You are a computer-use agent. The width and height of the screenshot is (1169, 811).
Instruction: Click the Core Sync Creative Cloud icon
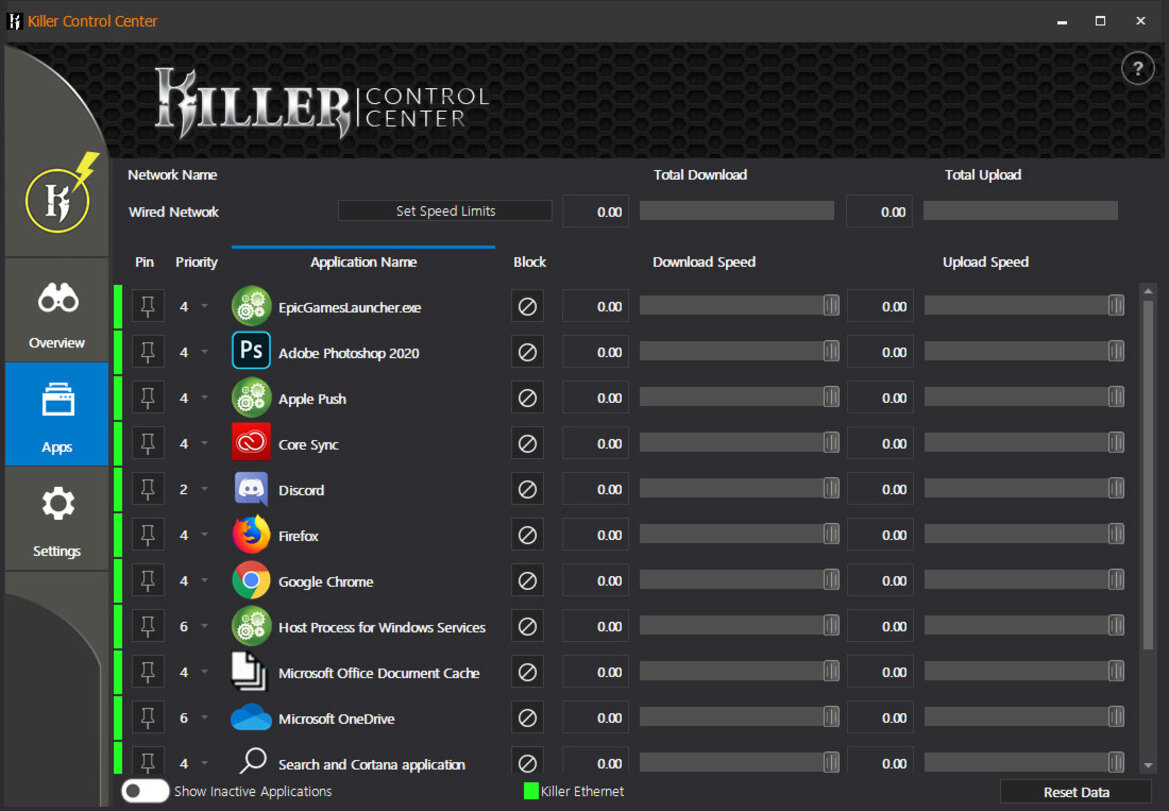point(251,443)
